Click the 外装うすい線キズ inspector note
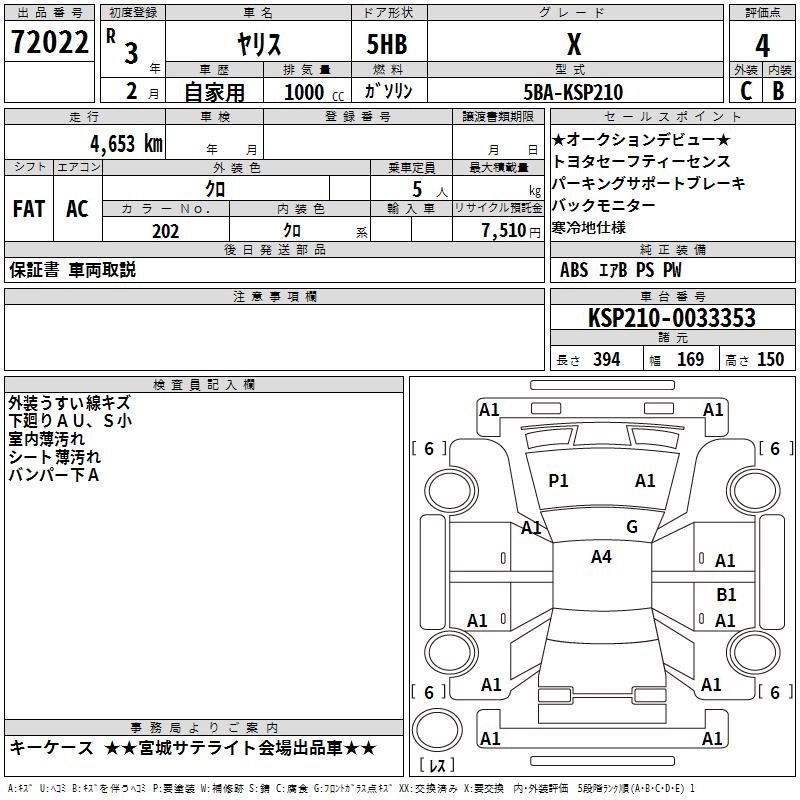The width and height of the screenshot is (800, 800). 69,403
